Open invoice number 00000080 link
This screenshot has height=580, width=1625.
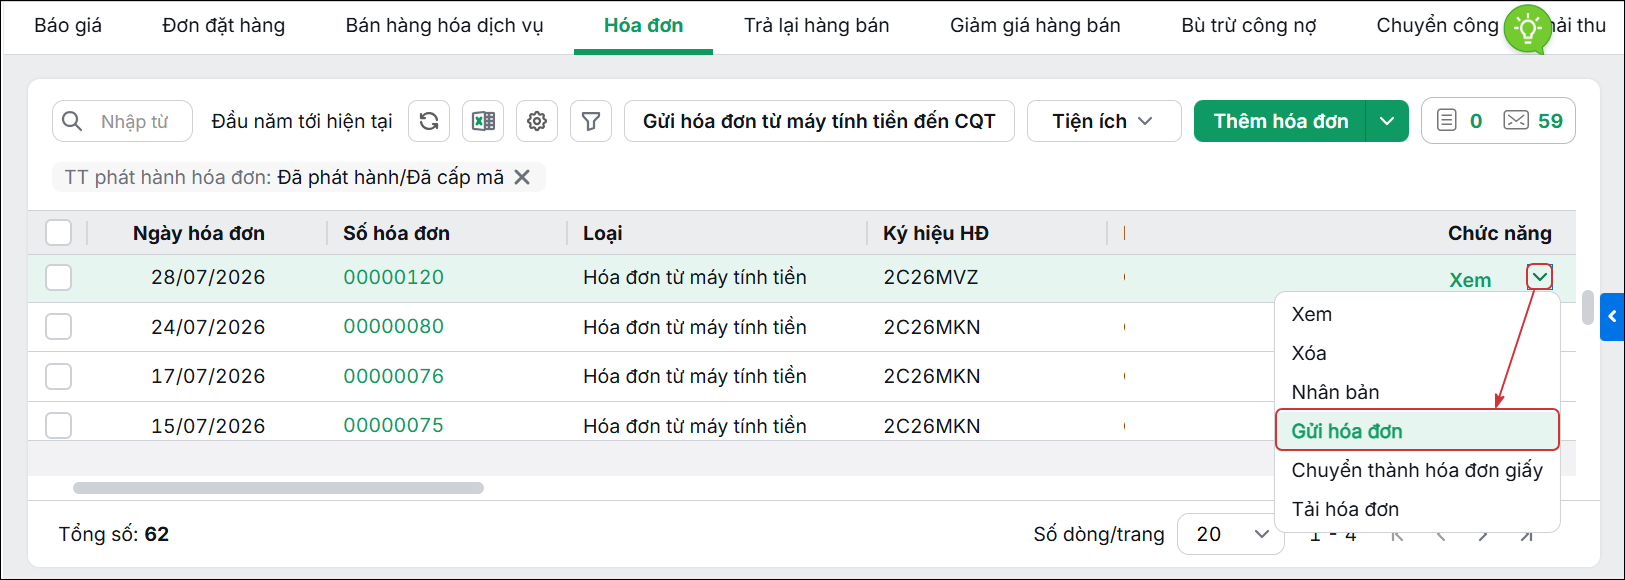(x=393, y=326)
